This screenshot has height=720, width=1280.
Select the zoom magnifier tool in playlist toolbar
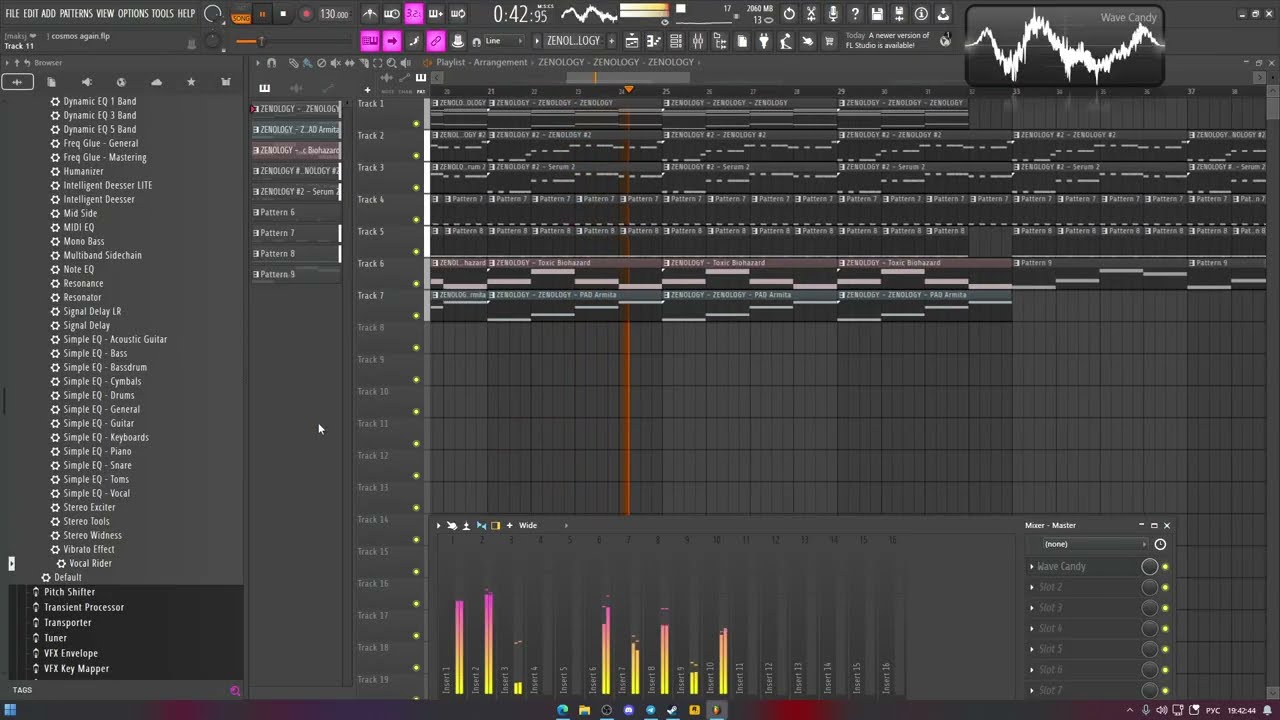(x=391, y=63)
